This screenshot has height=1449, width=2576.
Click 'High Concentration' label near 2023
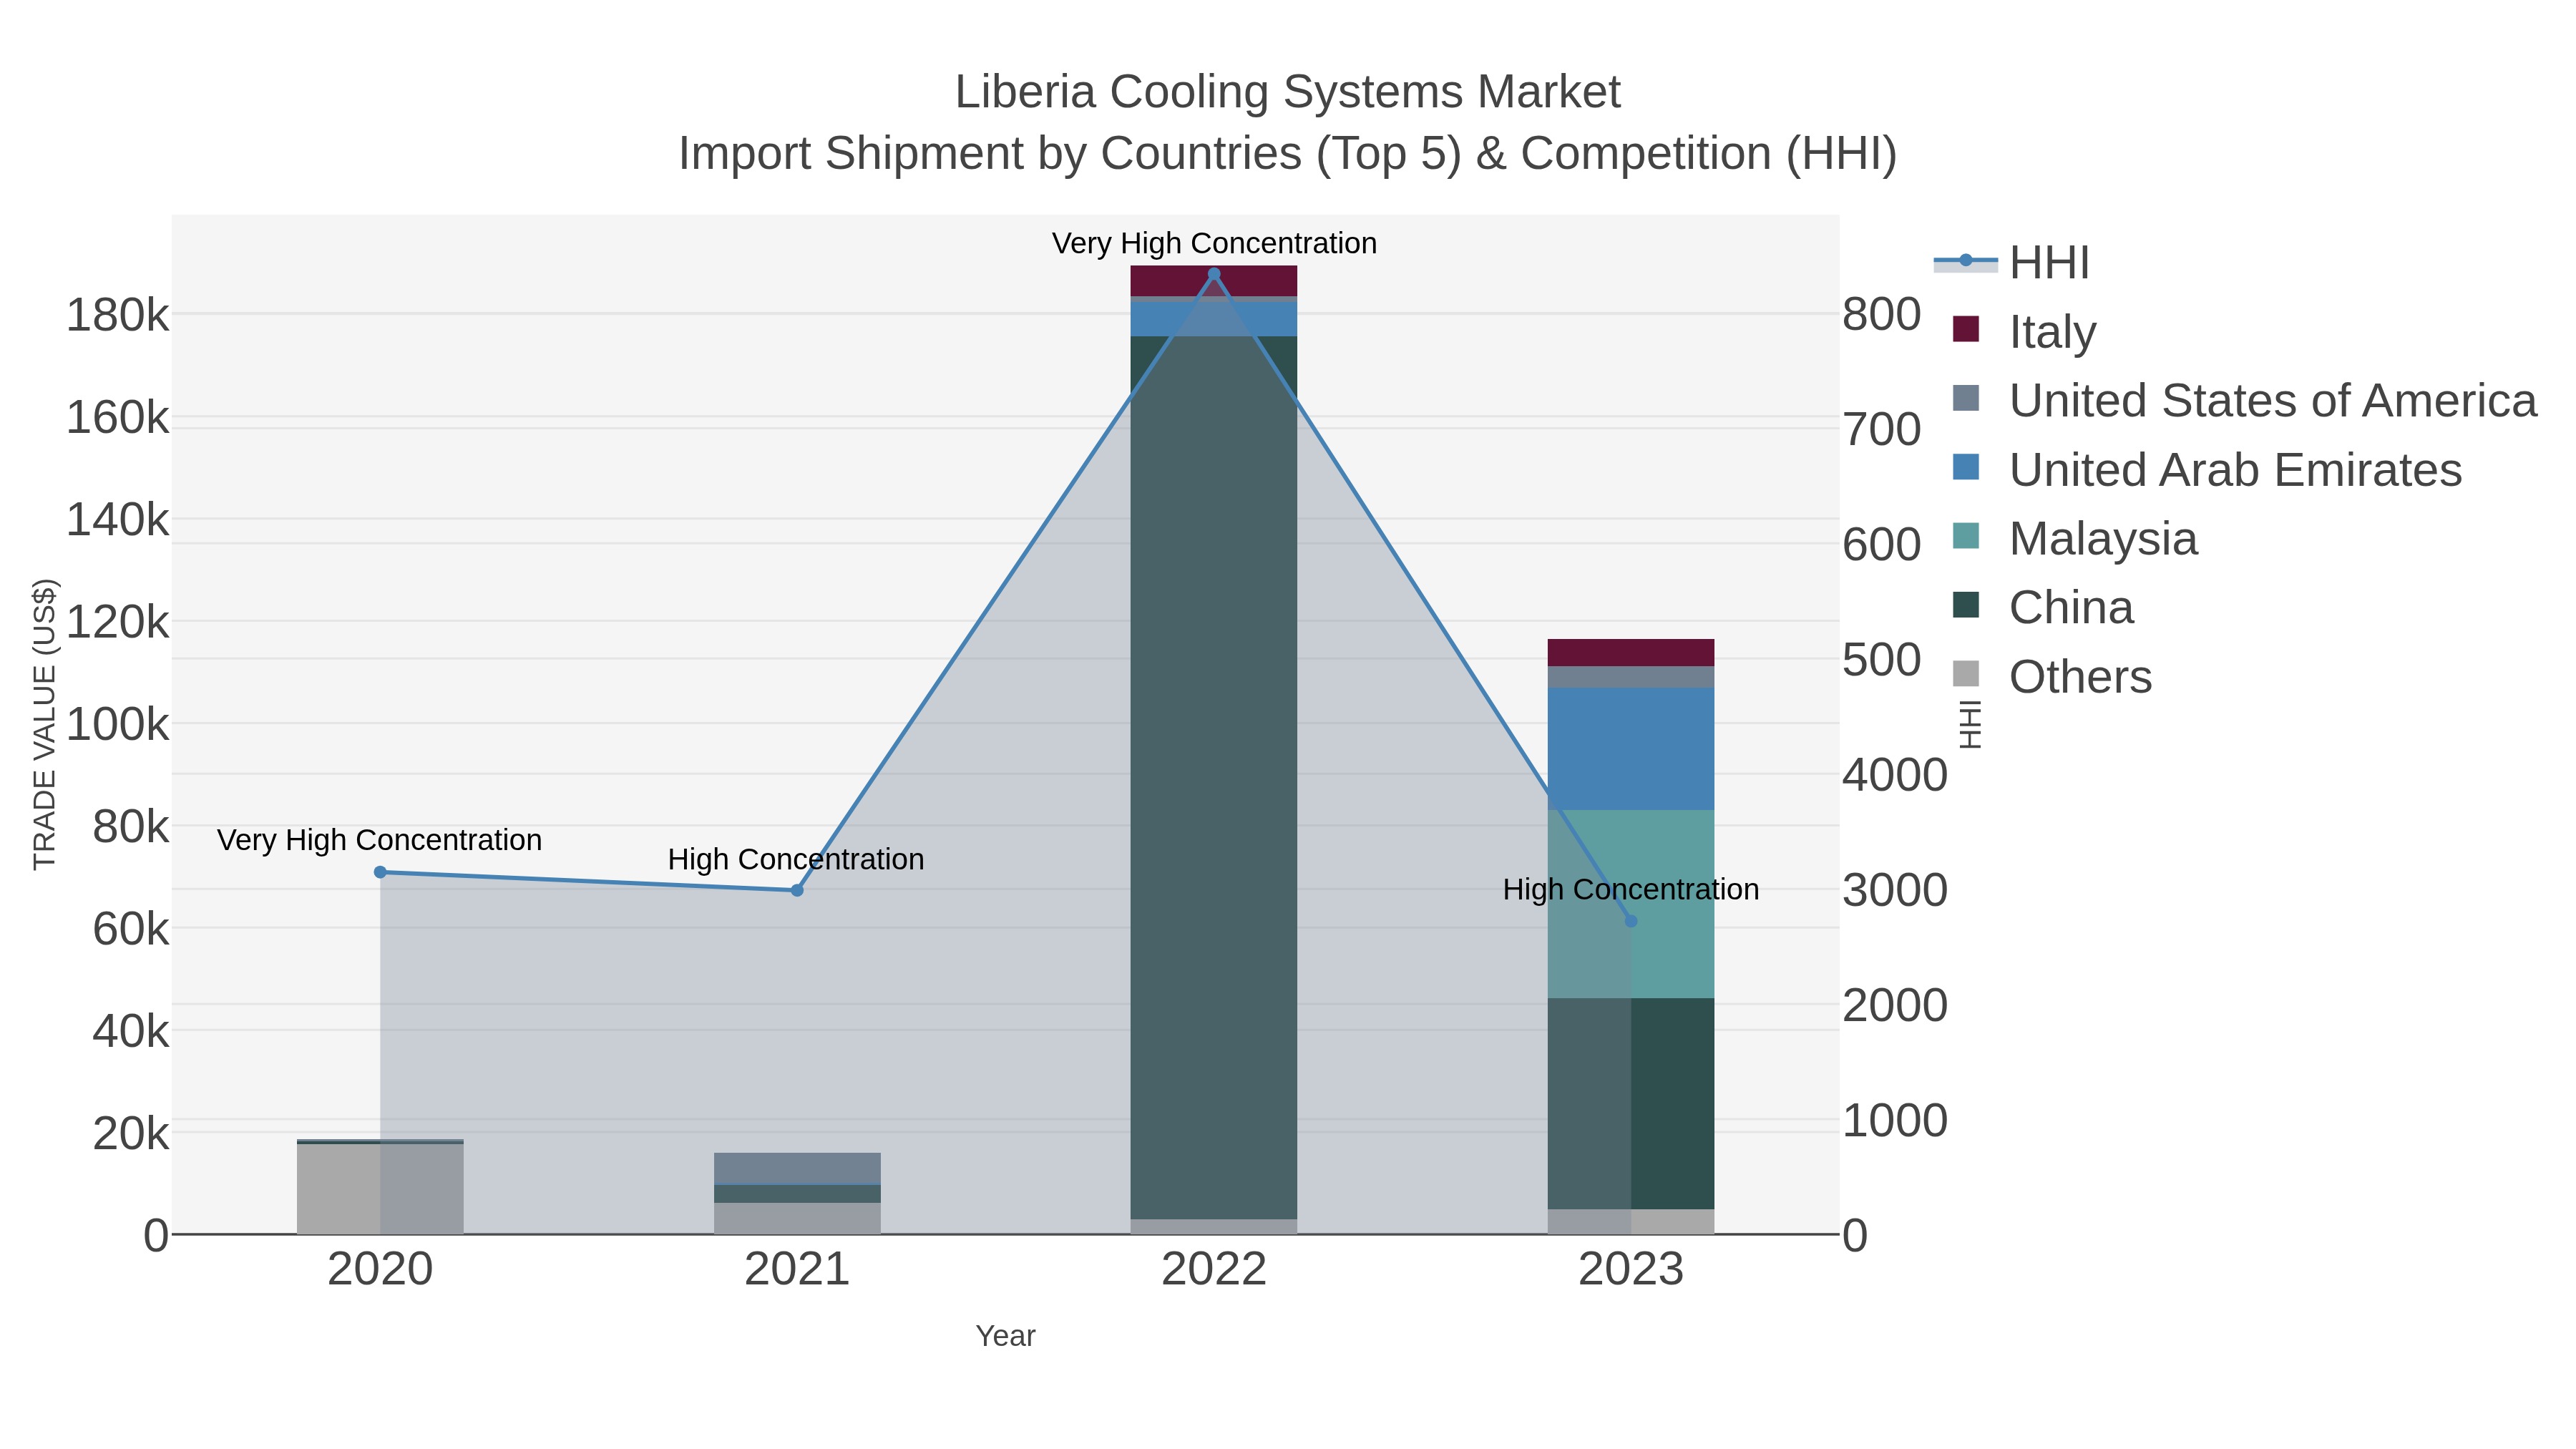click(x=1631, y=889)
